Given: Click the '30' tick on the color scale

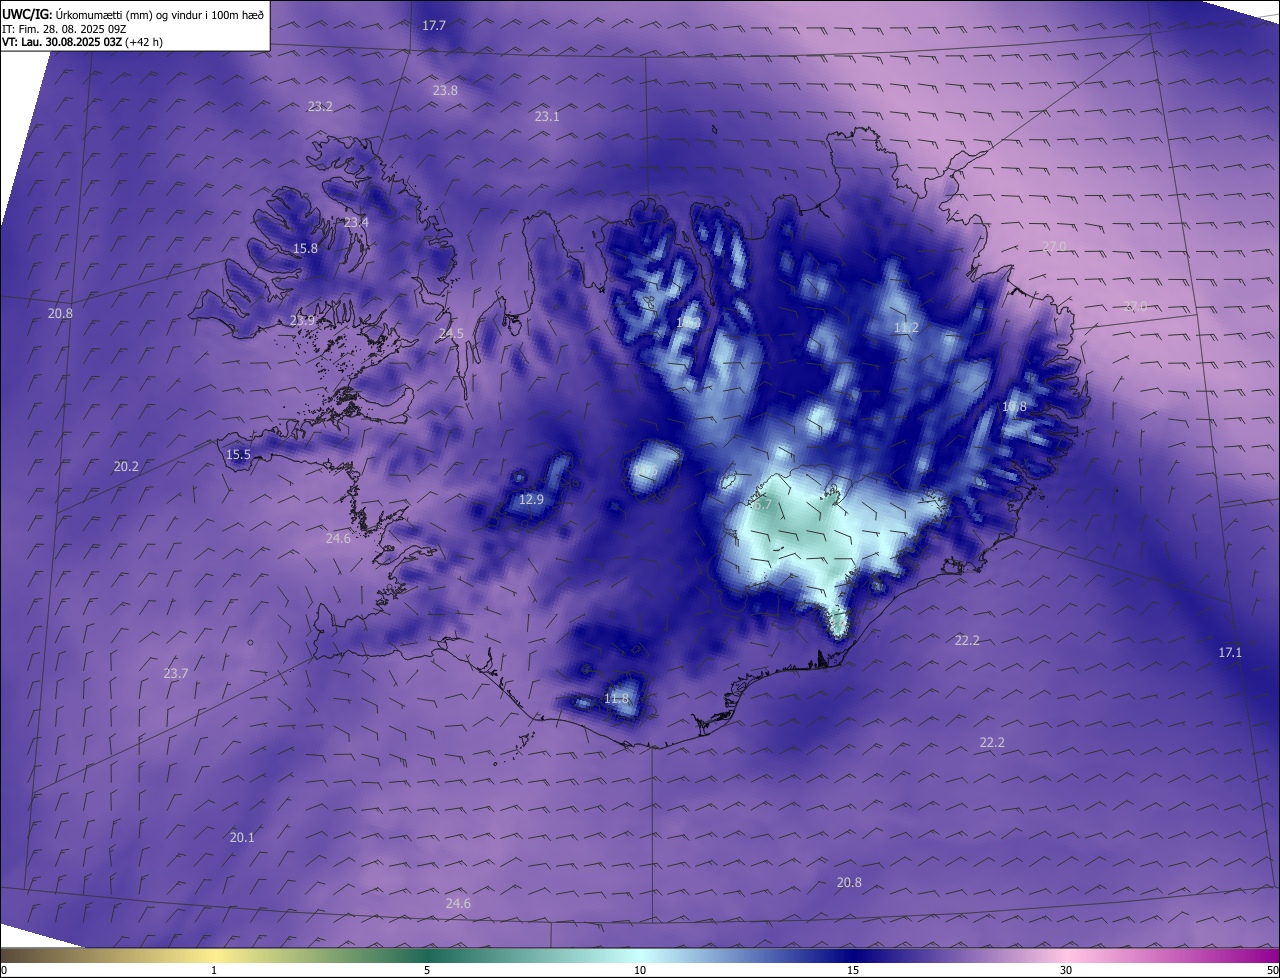Looking at the screenshot, I should [x=1066, y=970].
